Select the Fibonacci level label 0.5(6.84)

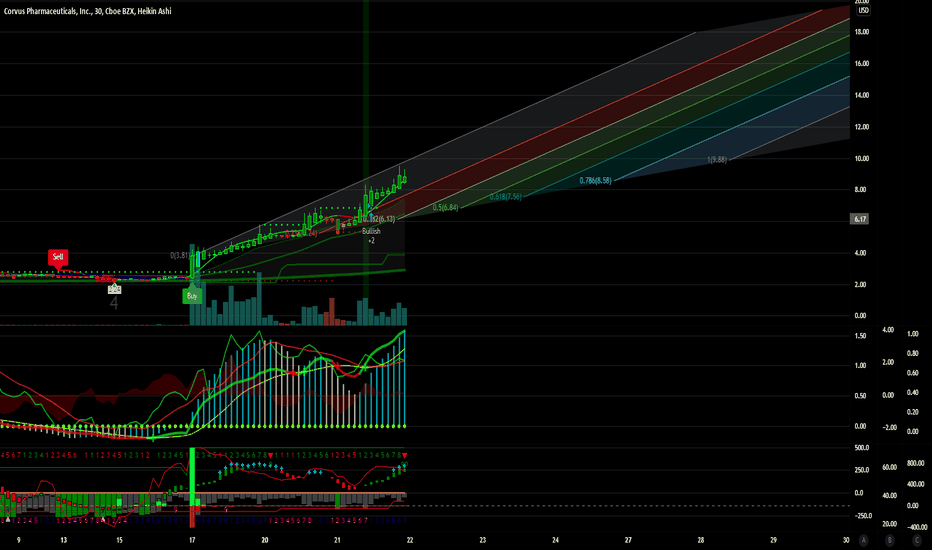(x=445, y=208)
